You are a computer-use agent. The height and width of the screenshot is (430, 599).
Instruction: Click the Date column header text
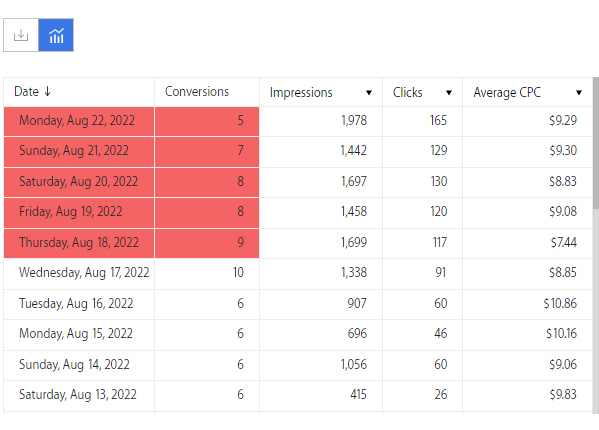click(26, 92)
